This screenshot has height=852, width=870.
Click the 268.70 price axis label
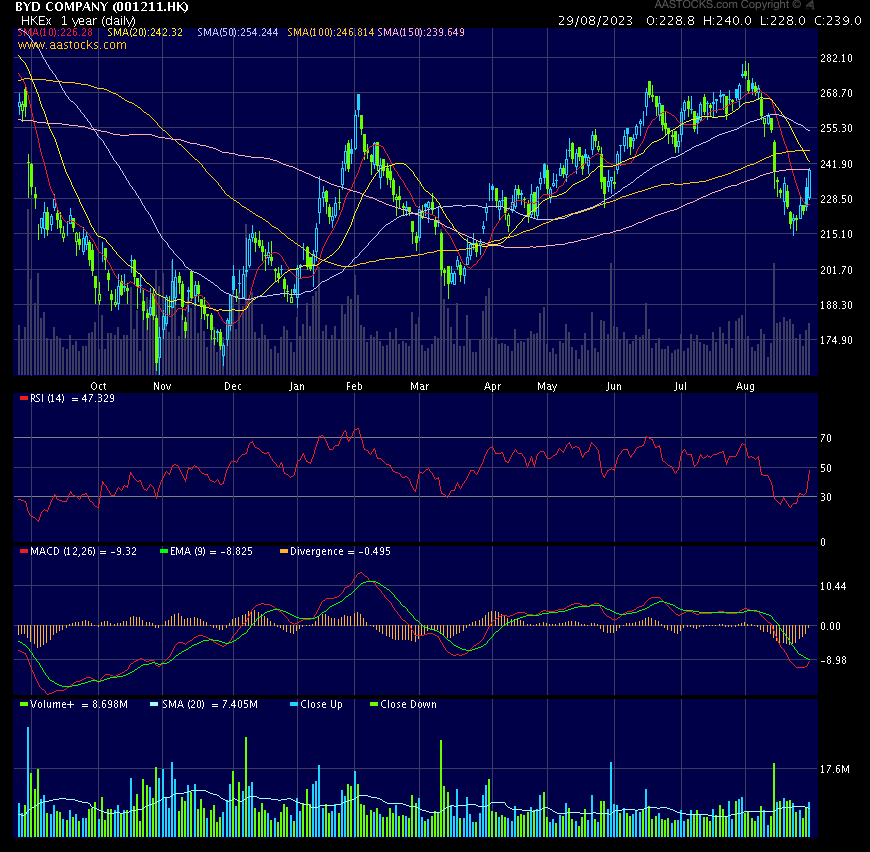[x=836, y=93]
